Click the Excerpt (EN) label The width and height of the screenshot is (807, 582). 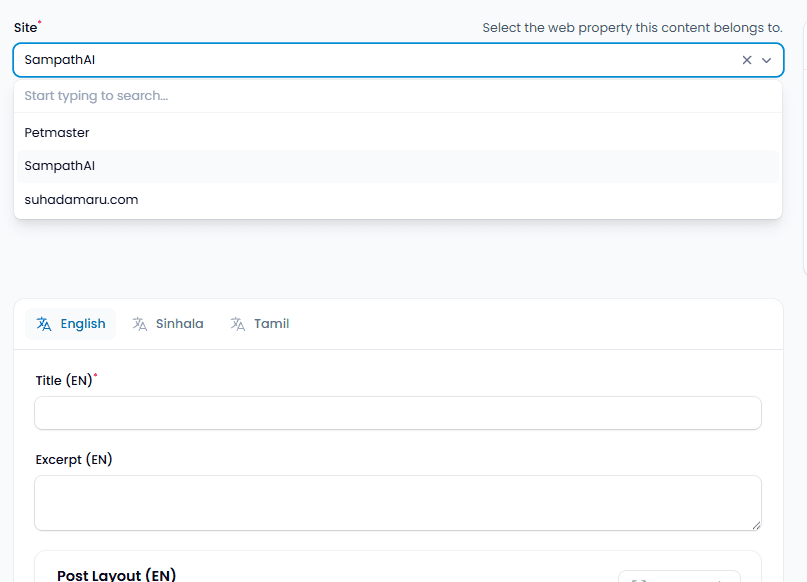(74, 460)
